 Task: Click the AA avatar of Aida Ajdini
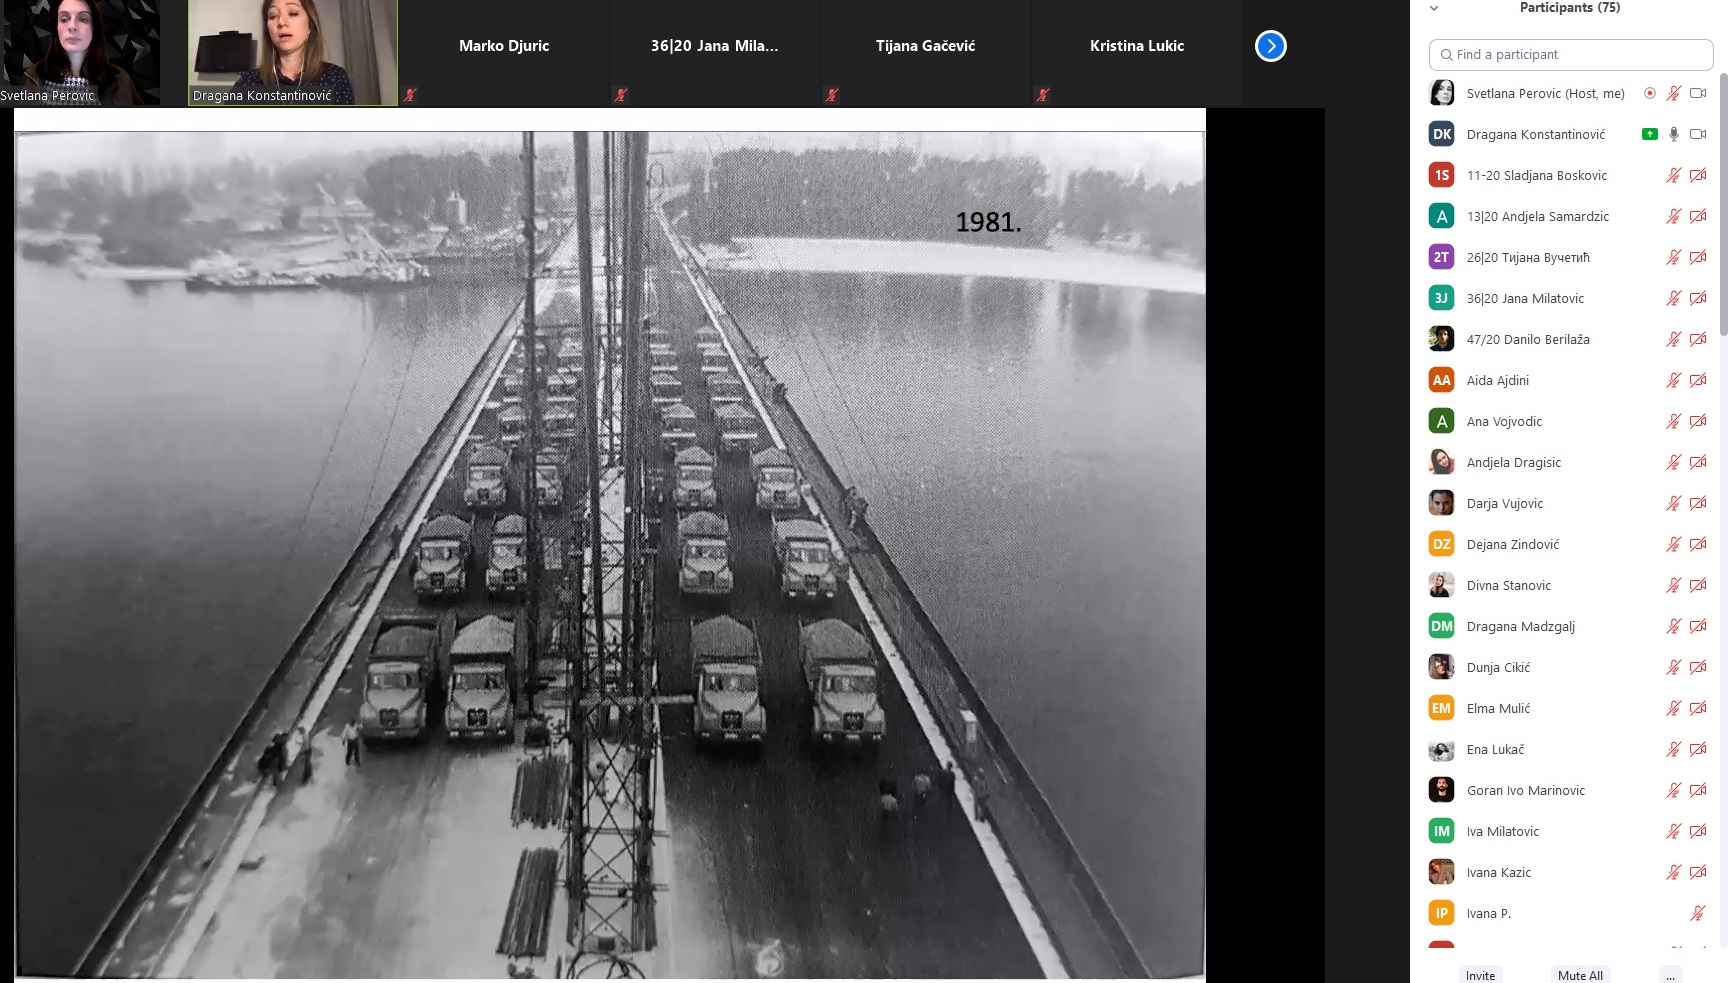point(1441,380)
